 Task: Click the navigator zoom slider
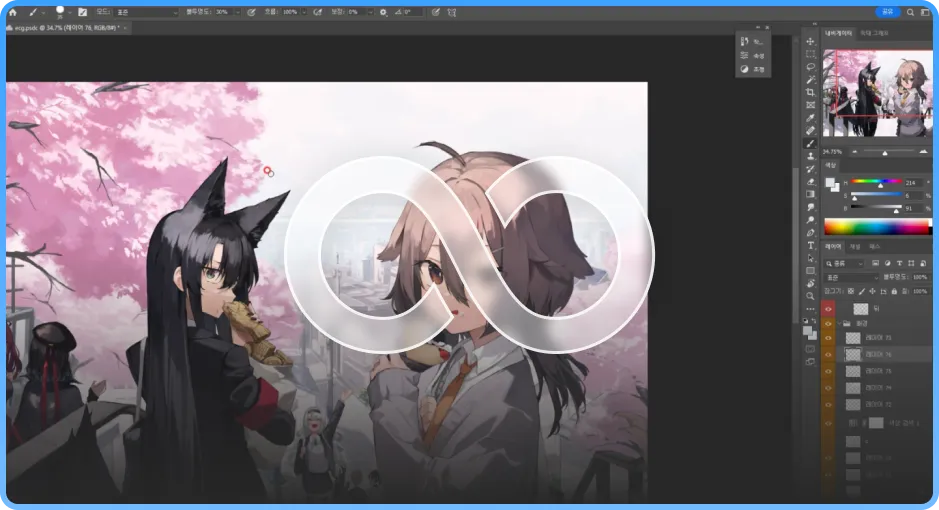(x=885, y=152)
